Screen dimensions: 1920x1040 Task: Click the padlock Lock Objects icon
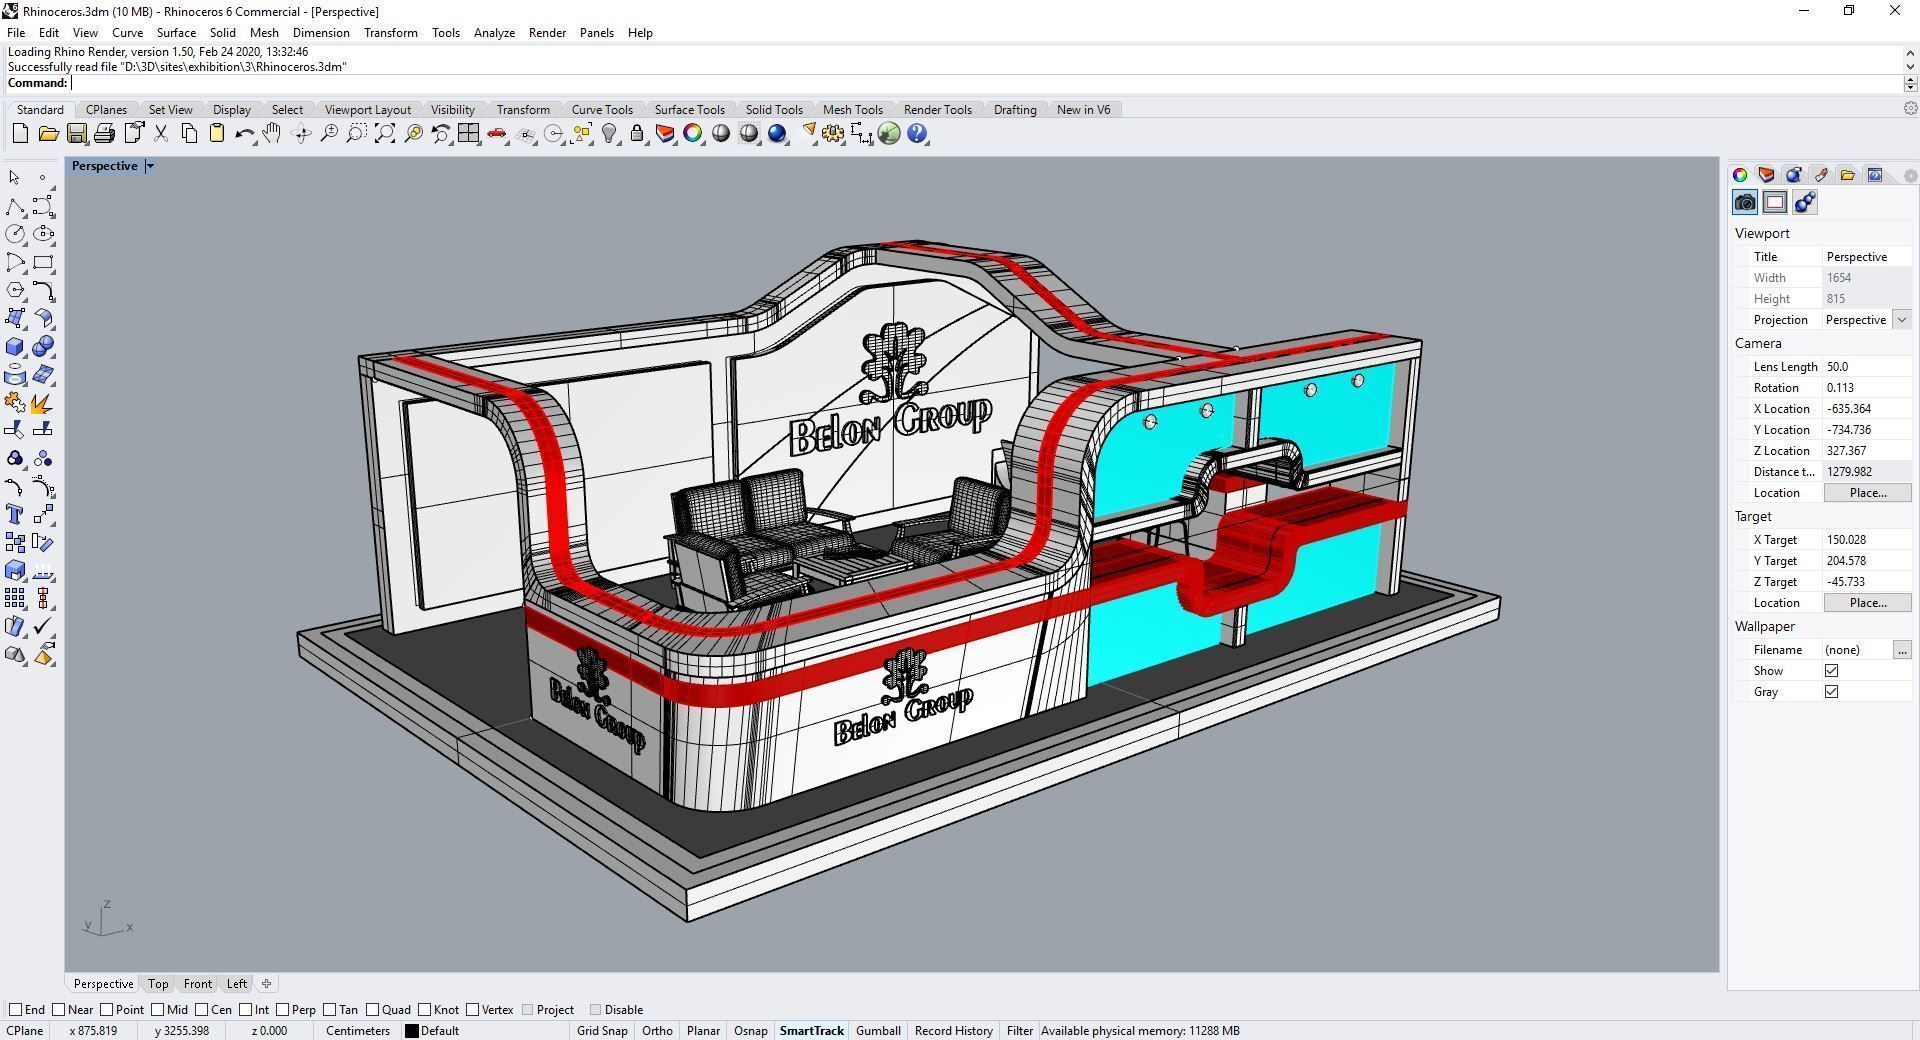[637, 134]
